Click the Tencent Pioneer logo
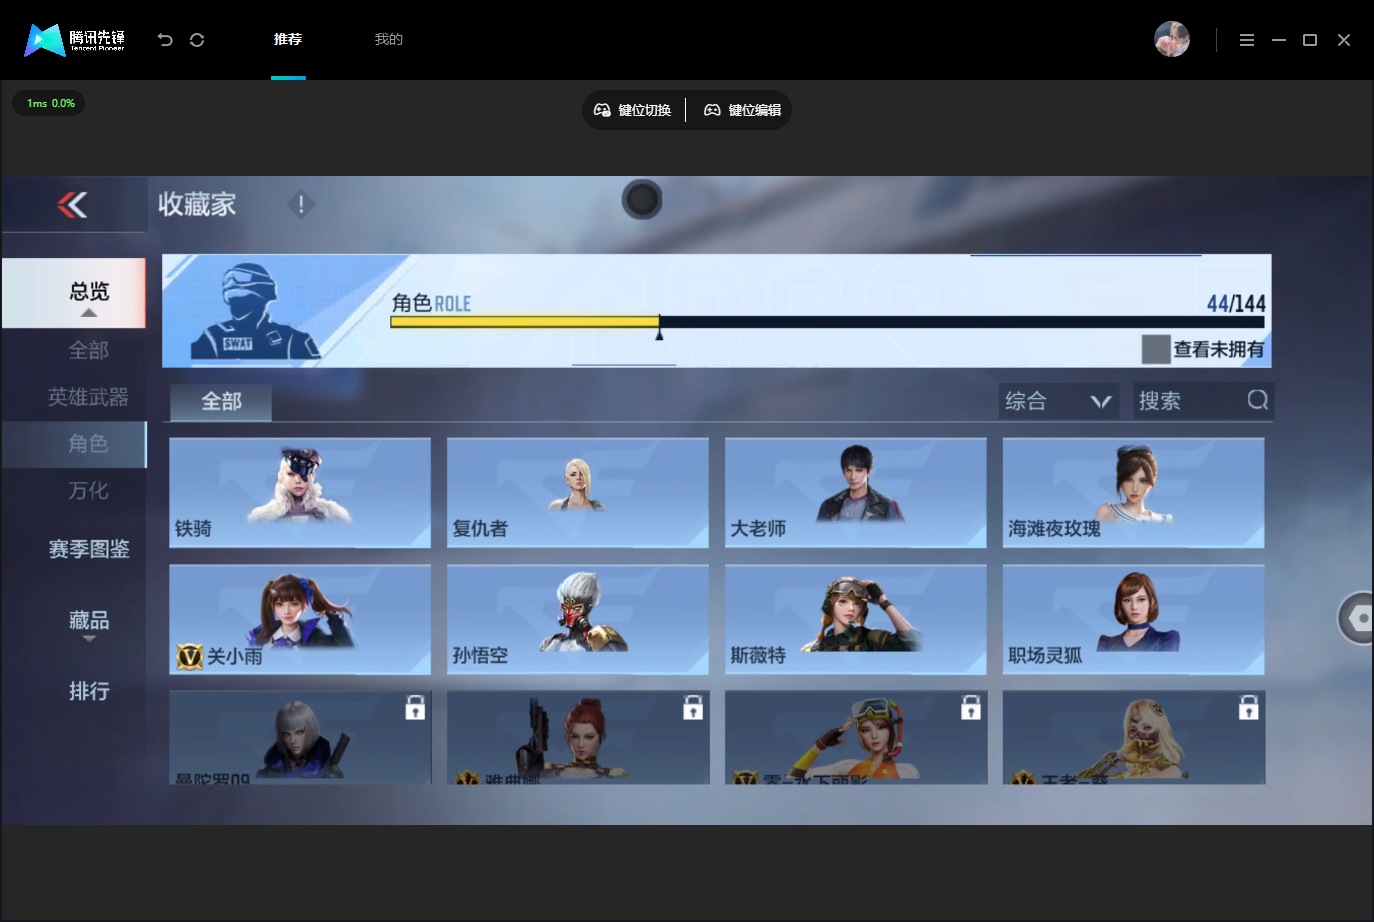The width and height of the screenshot is (1374, 922). (75, 40)
